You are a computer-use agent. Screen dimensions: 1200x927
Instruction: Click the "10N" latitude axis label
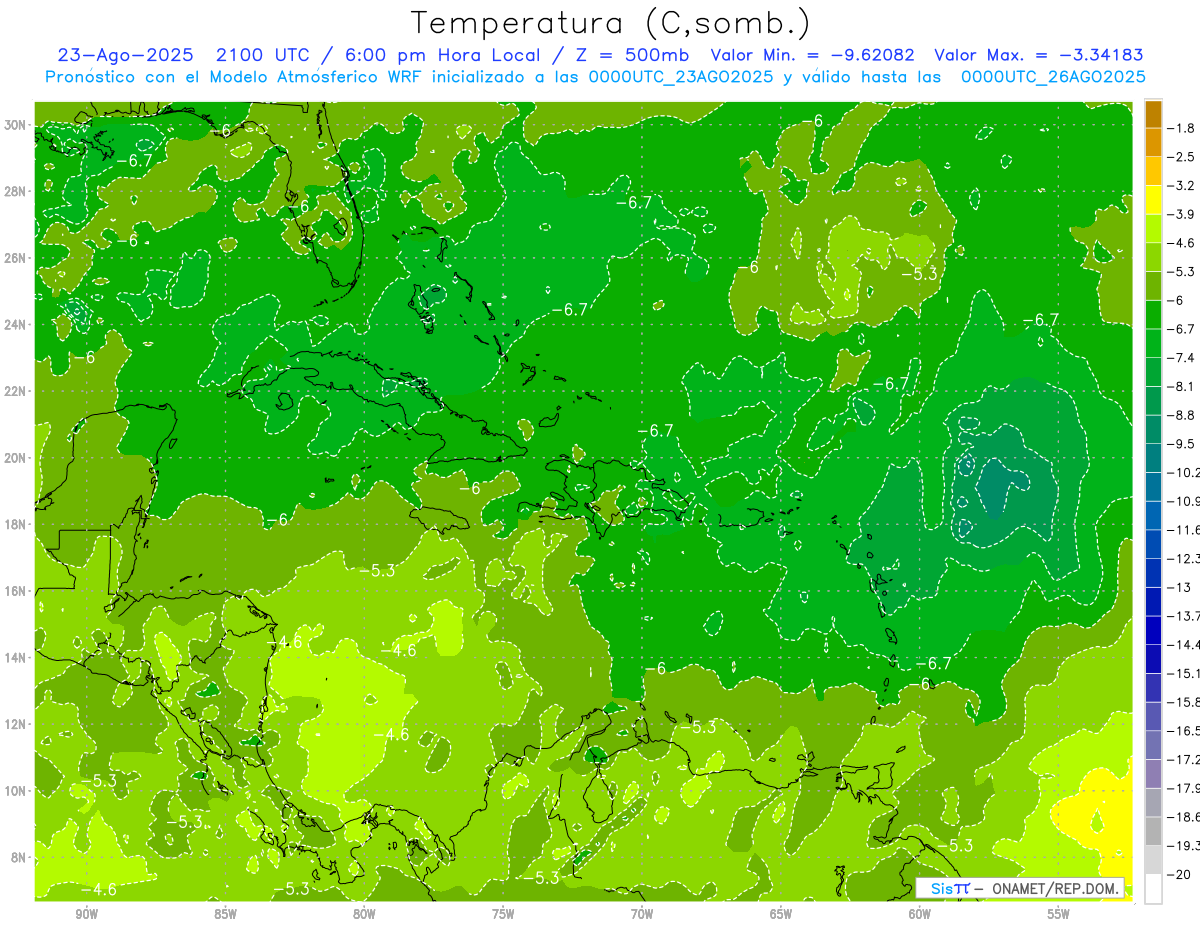(x=16, y=791)
